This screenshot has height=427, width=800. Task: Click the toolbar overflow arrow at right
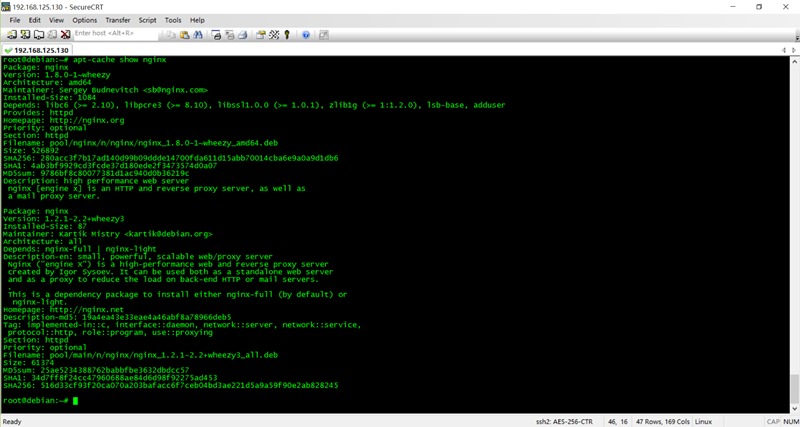pos(797,37)
